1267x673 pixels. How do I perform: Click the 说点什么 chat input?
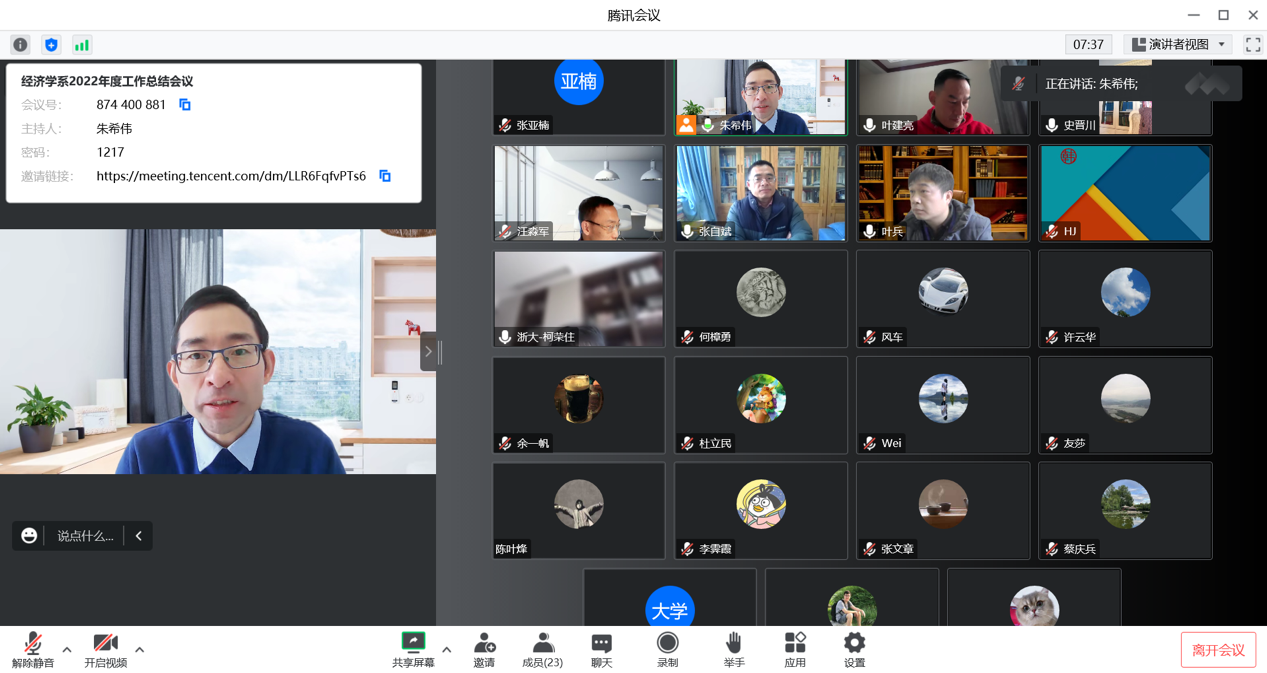click(x=85, y=536)
